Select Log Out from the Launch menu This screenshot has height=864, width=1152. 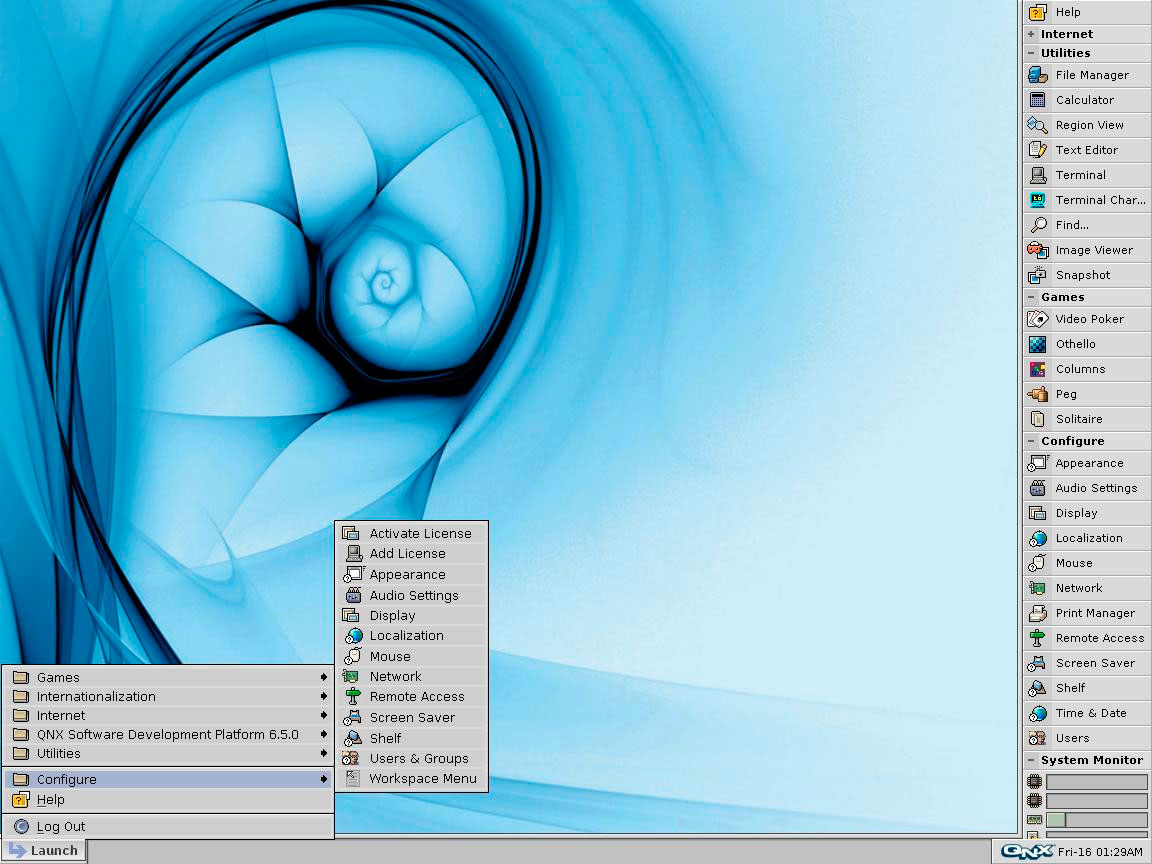60,826
